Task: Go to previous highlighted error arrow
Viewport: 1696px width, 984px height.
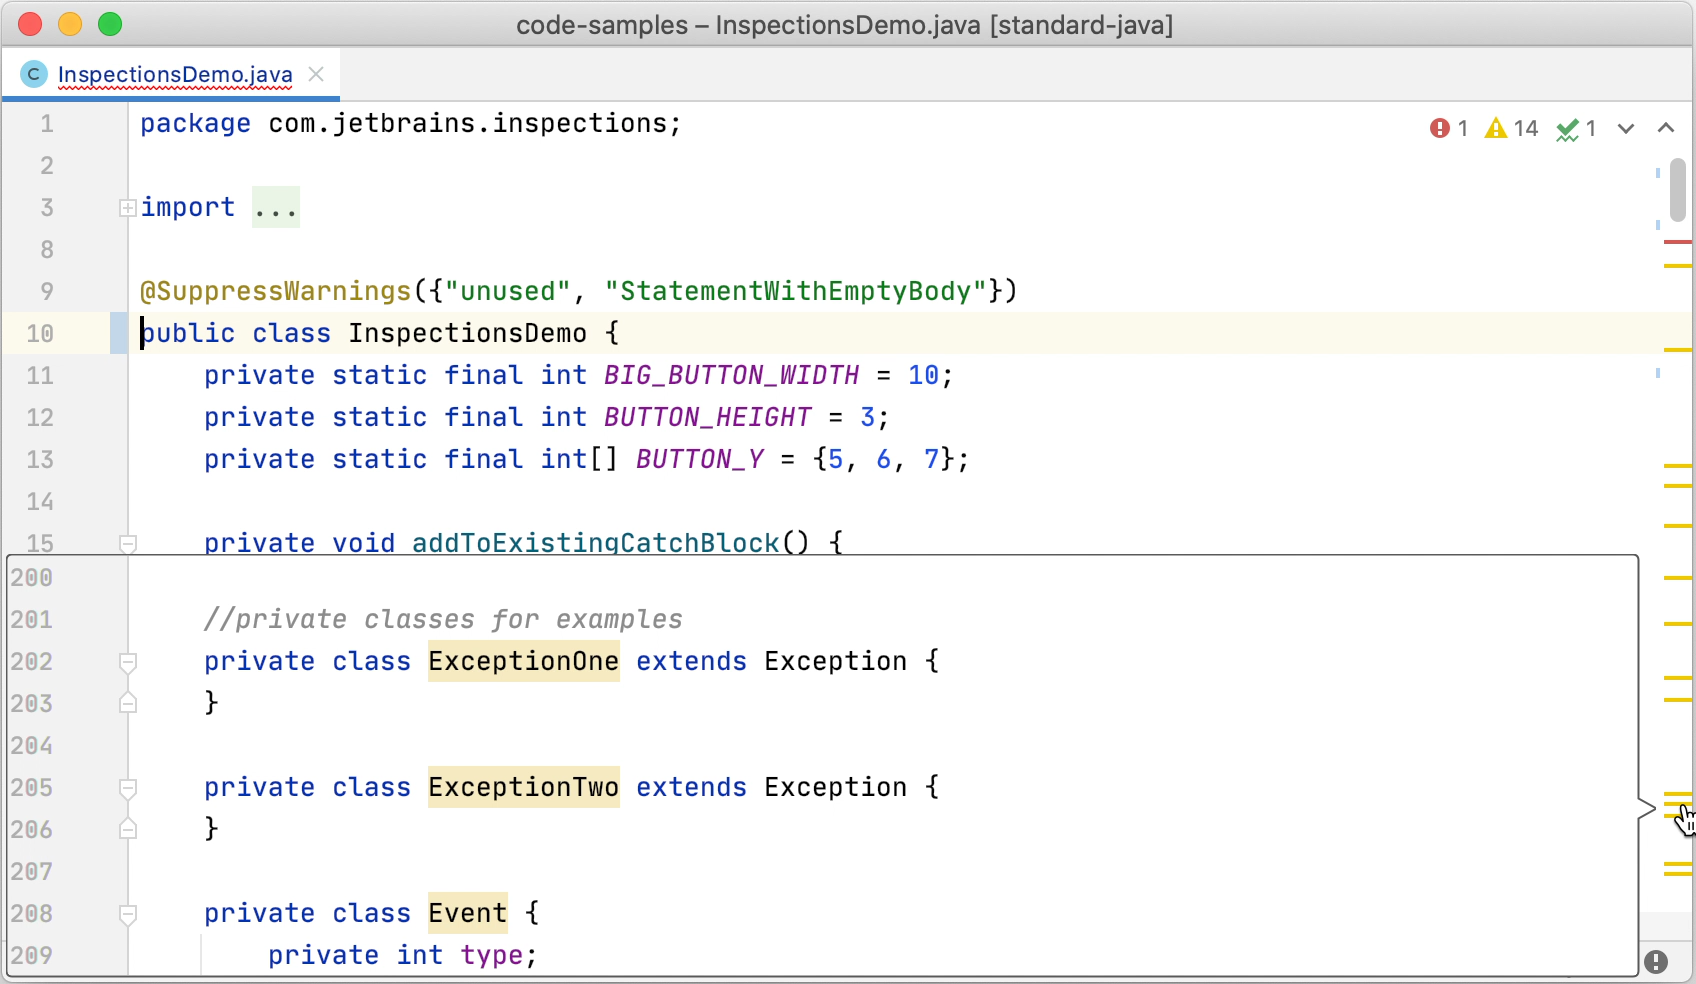Action: [1666, 128]
